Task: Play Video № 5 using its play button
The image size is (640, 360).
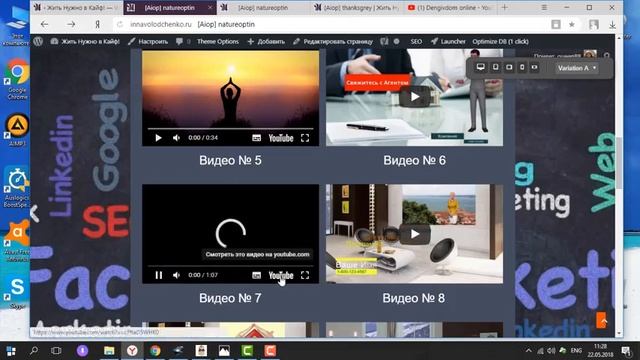Action: (158, 138)
